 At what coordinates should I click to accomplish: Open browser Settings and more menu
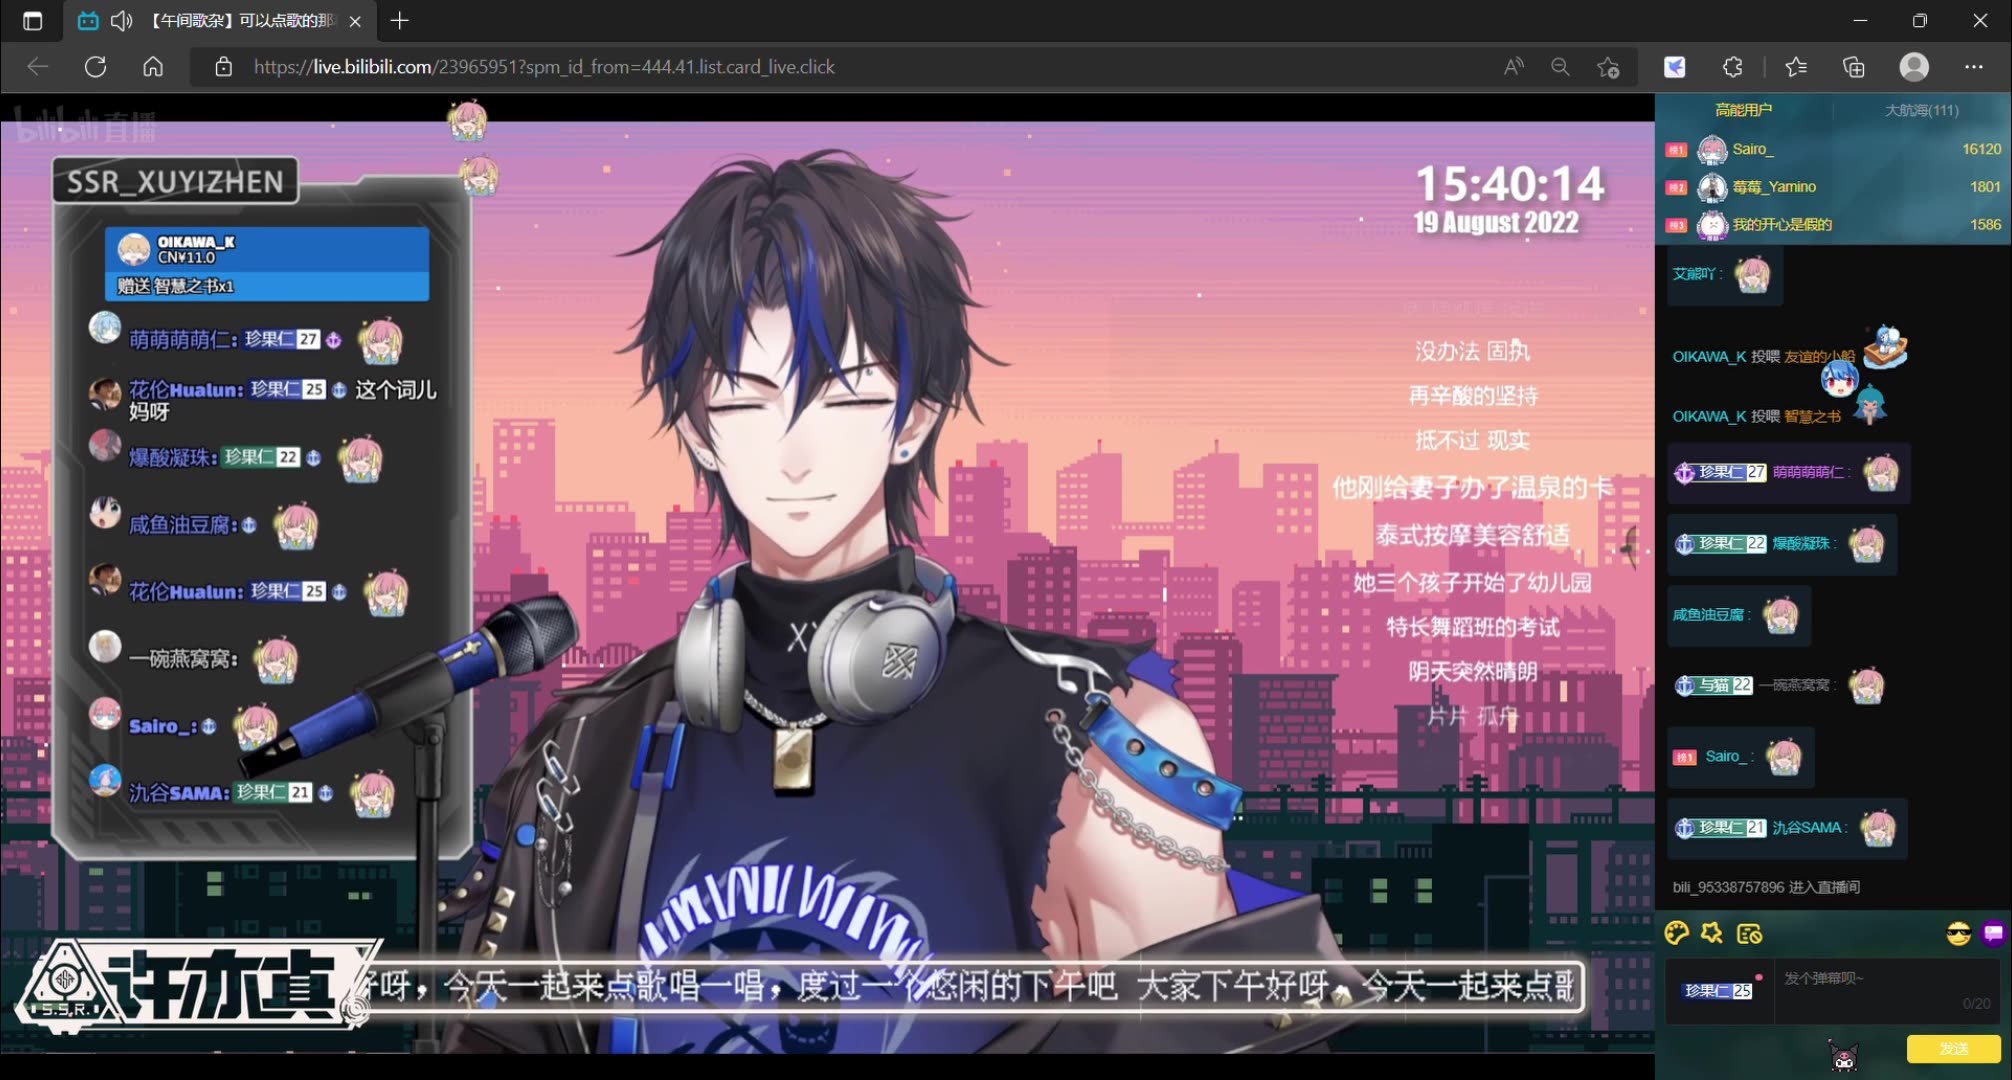[x=1973, y=67]
